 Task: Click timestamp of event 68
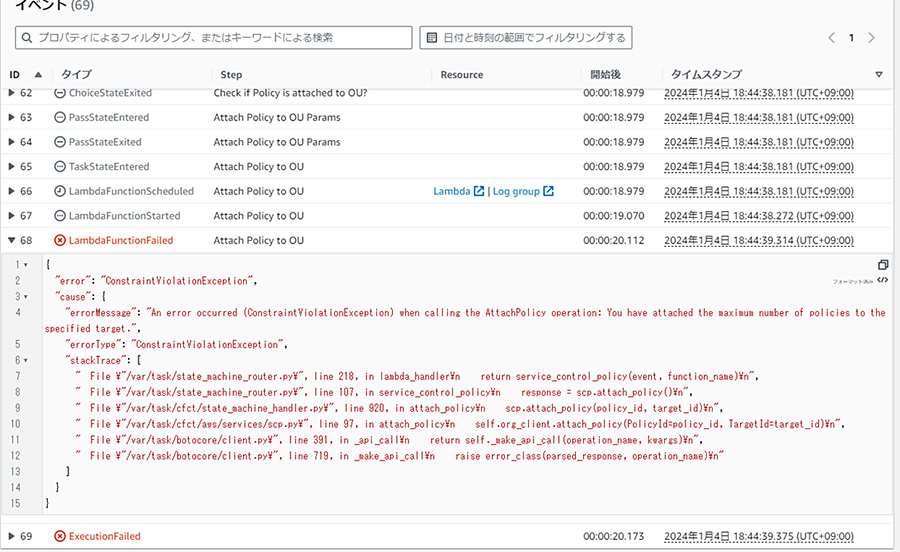(x=759, y=241)
